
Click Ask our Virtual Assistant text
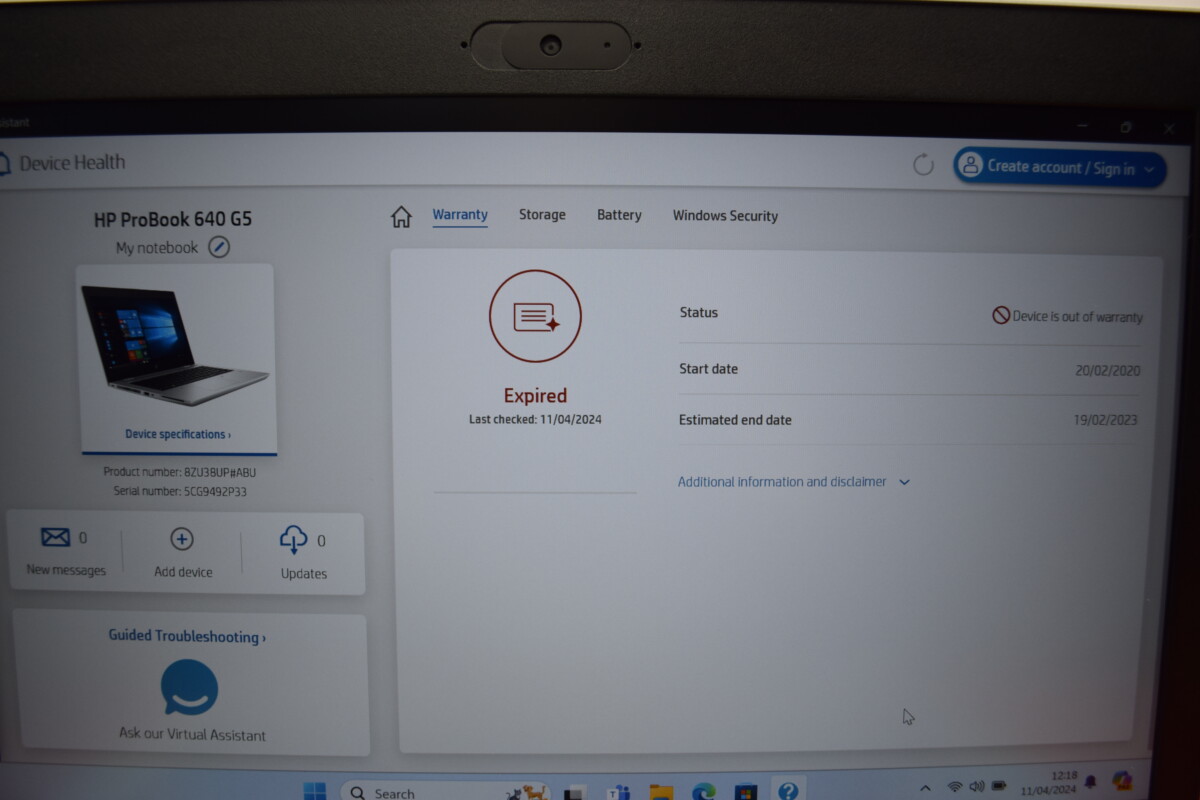pyautogui.click(x=192, y=734)
